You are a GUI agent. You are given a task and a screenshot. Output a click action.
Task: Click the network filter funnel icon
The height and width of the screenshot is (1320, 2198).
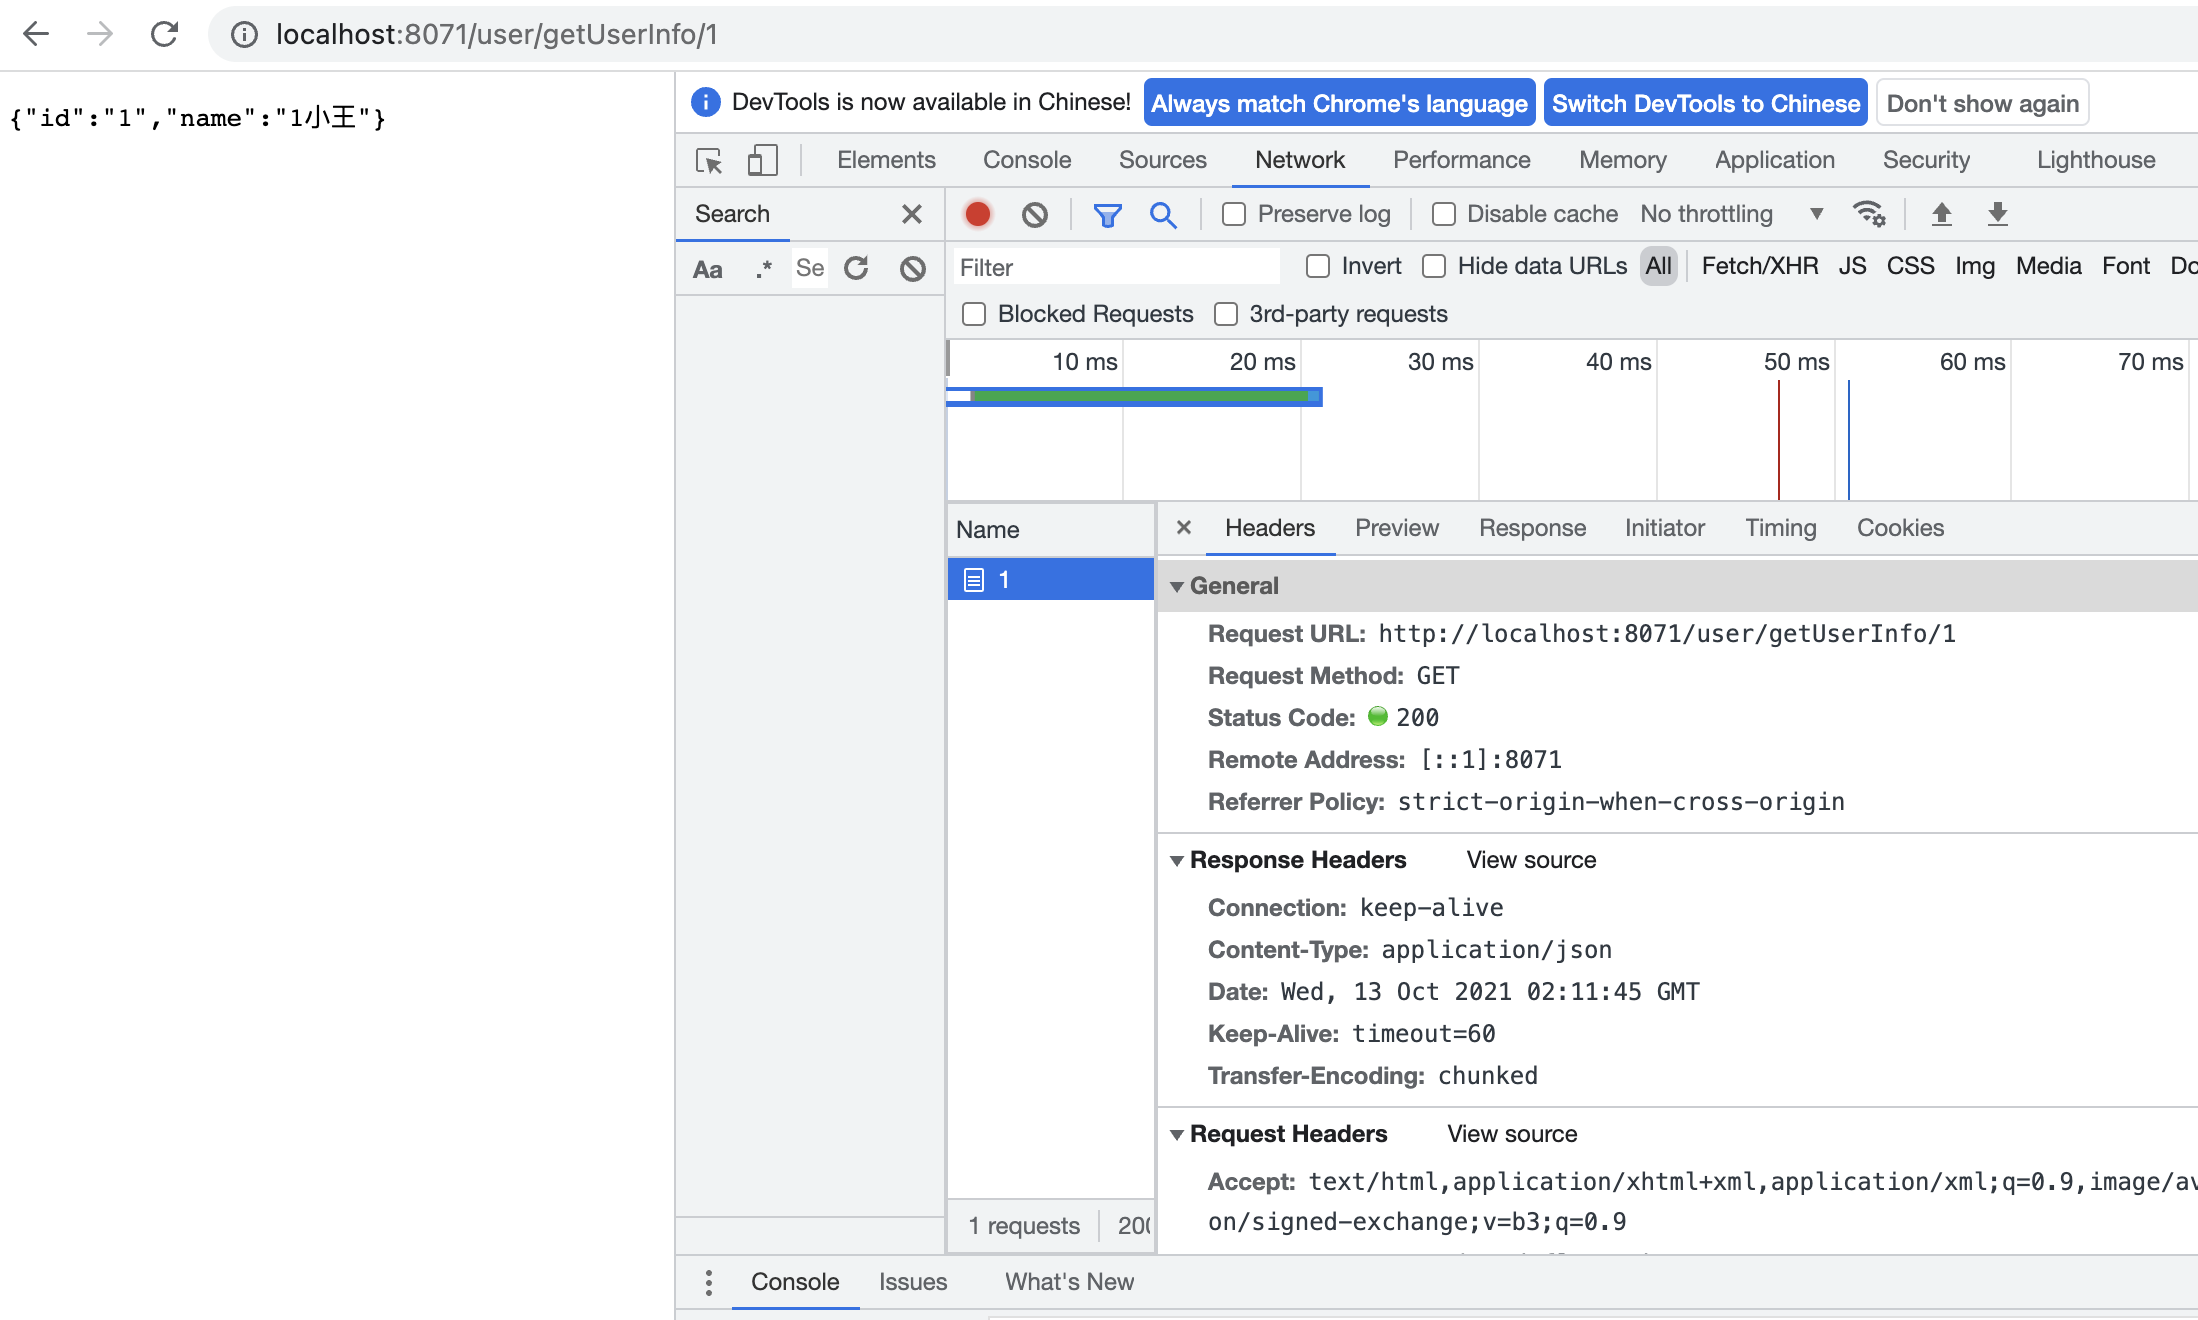point(1107,214)
